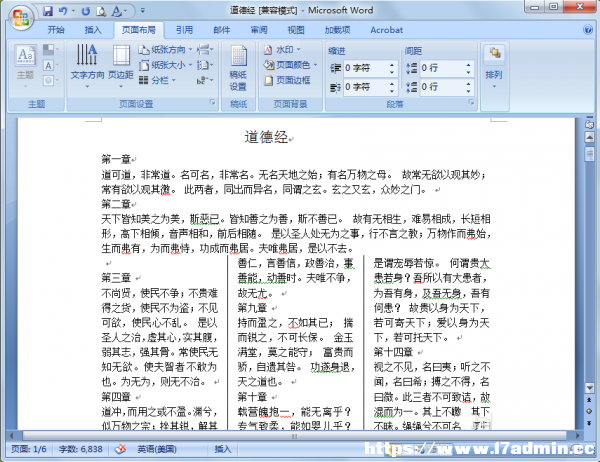This screenshot has height=462, width=600.
Task: Open Print Preview from quick access toolbar
Action: (x=101, y=11)
